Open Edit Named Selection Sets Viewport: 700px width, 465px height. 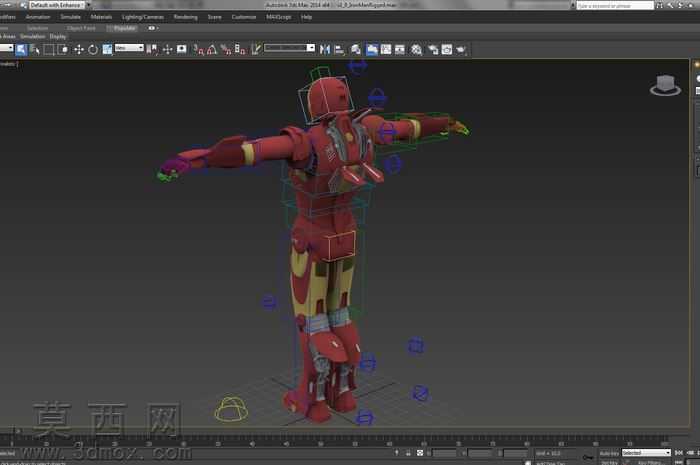[x=256, y=50]
